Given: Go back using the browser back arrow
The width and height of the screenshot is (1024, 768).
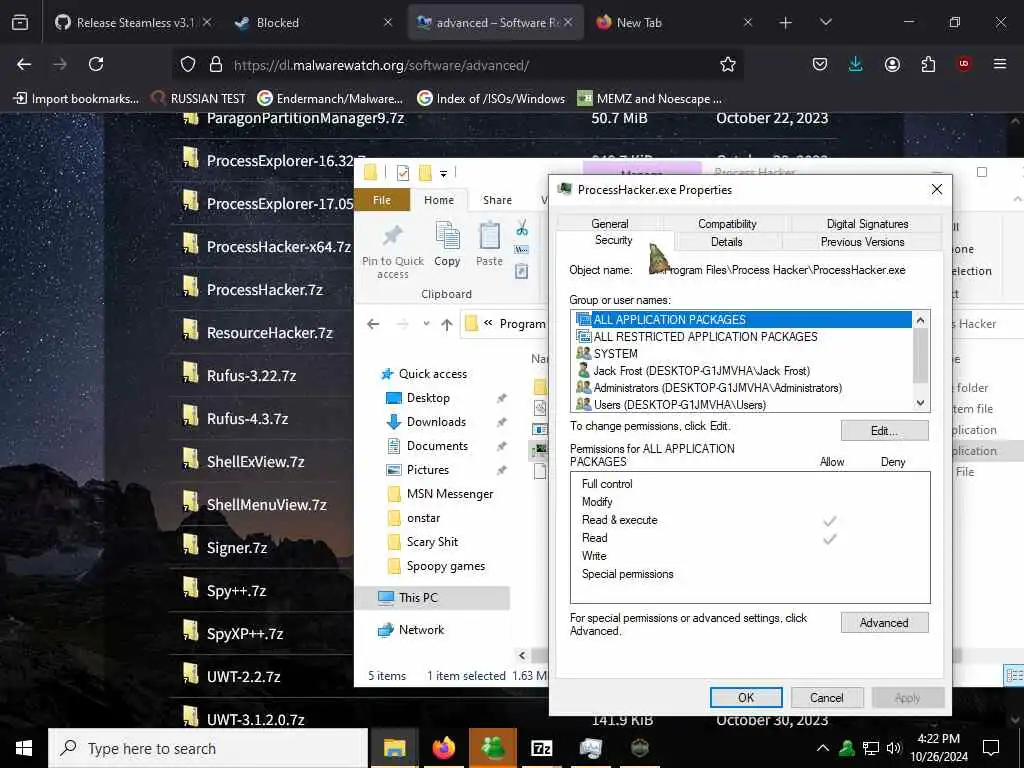Looking at the screenshot, I should pyautogui.click(x=24, y=64).
